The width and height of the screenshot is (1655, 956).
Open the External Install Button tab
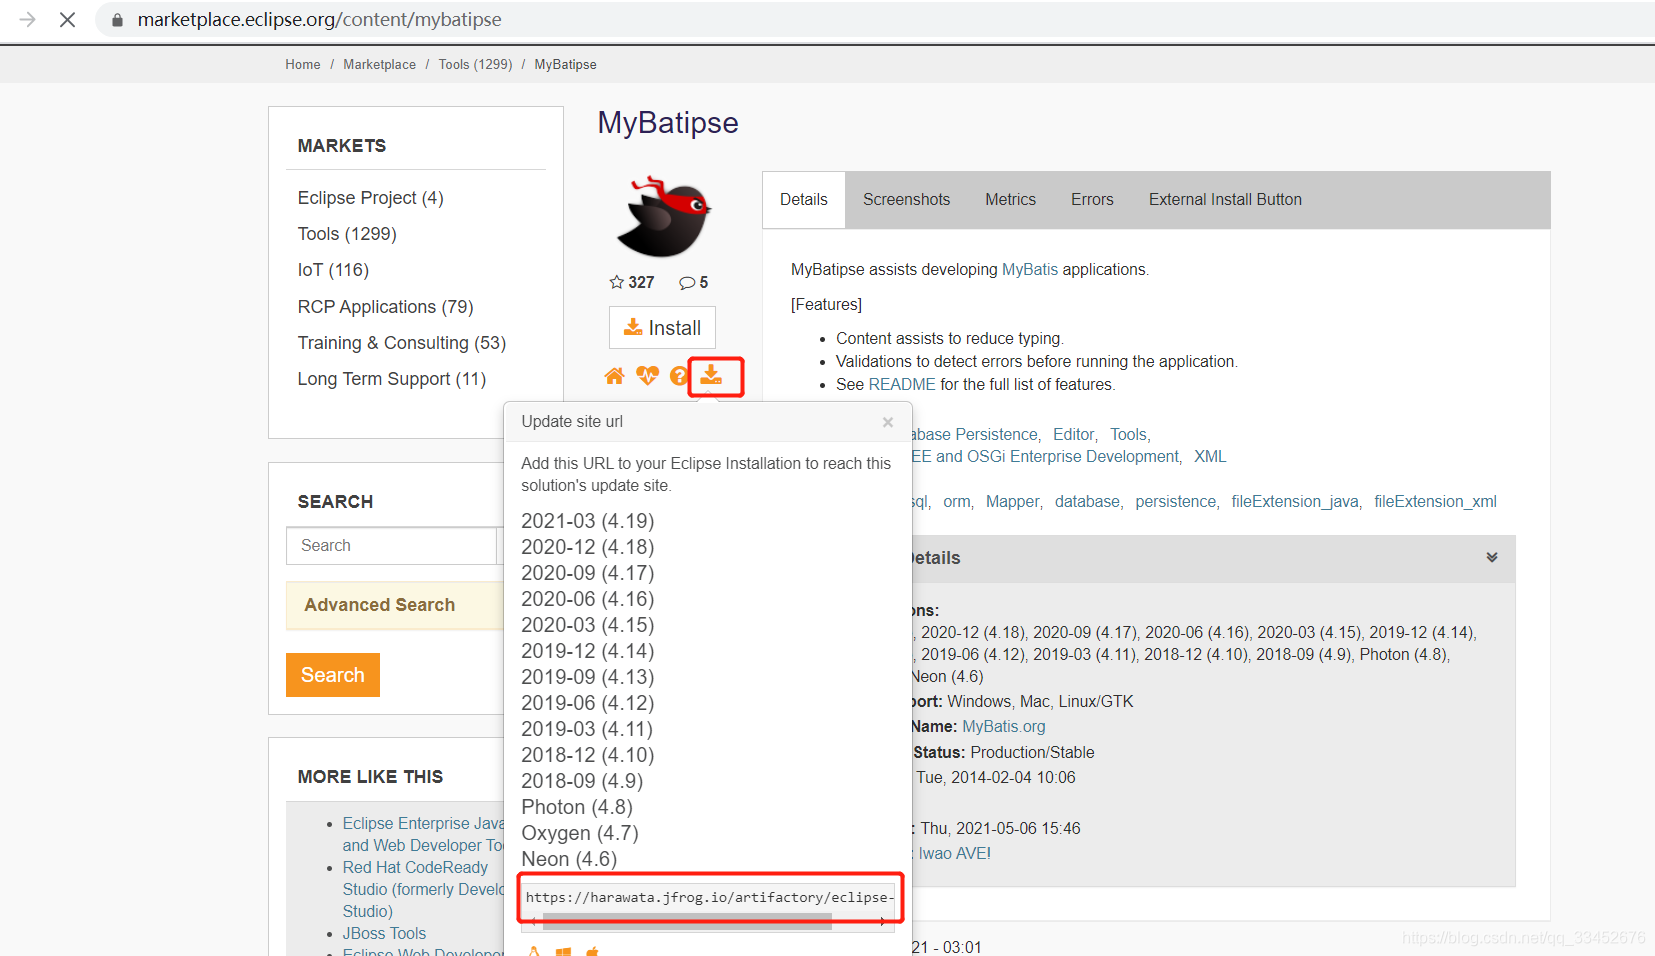1225,200
